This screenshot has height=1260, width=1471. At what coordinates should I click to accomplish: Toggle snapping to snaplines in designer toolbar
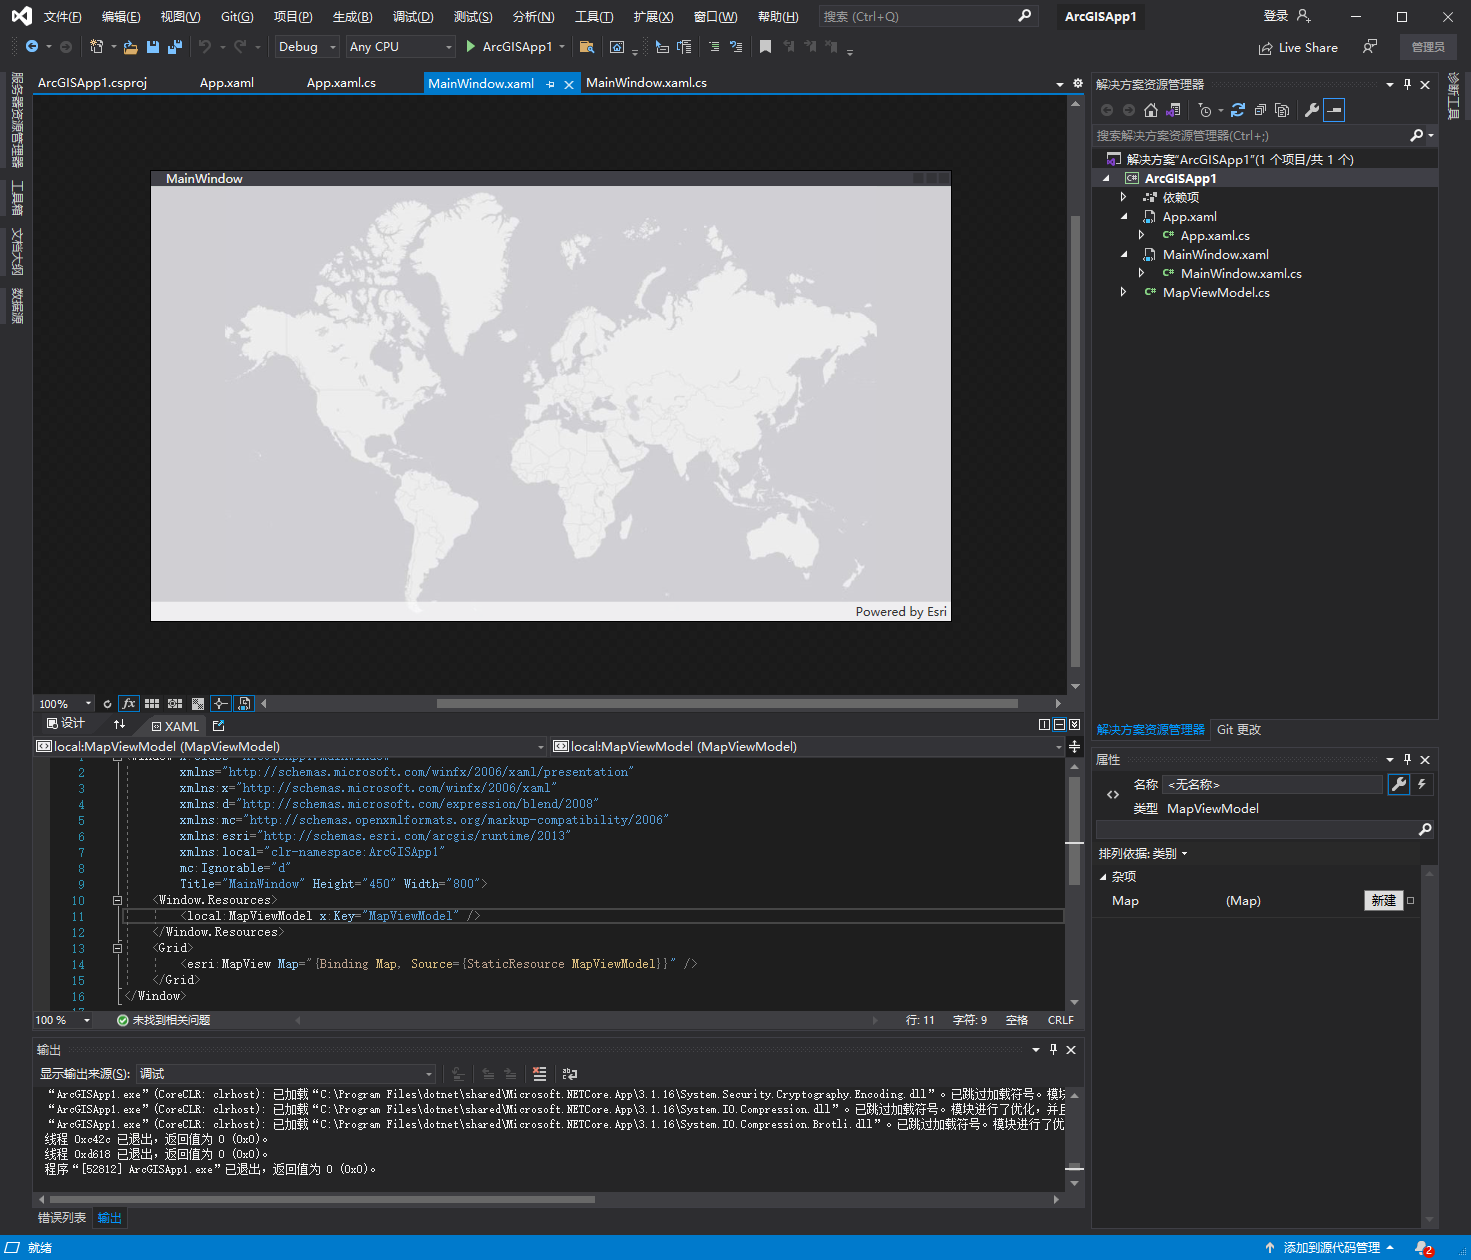coord(221,704)
